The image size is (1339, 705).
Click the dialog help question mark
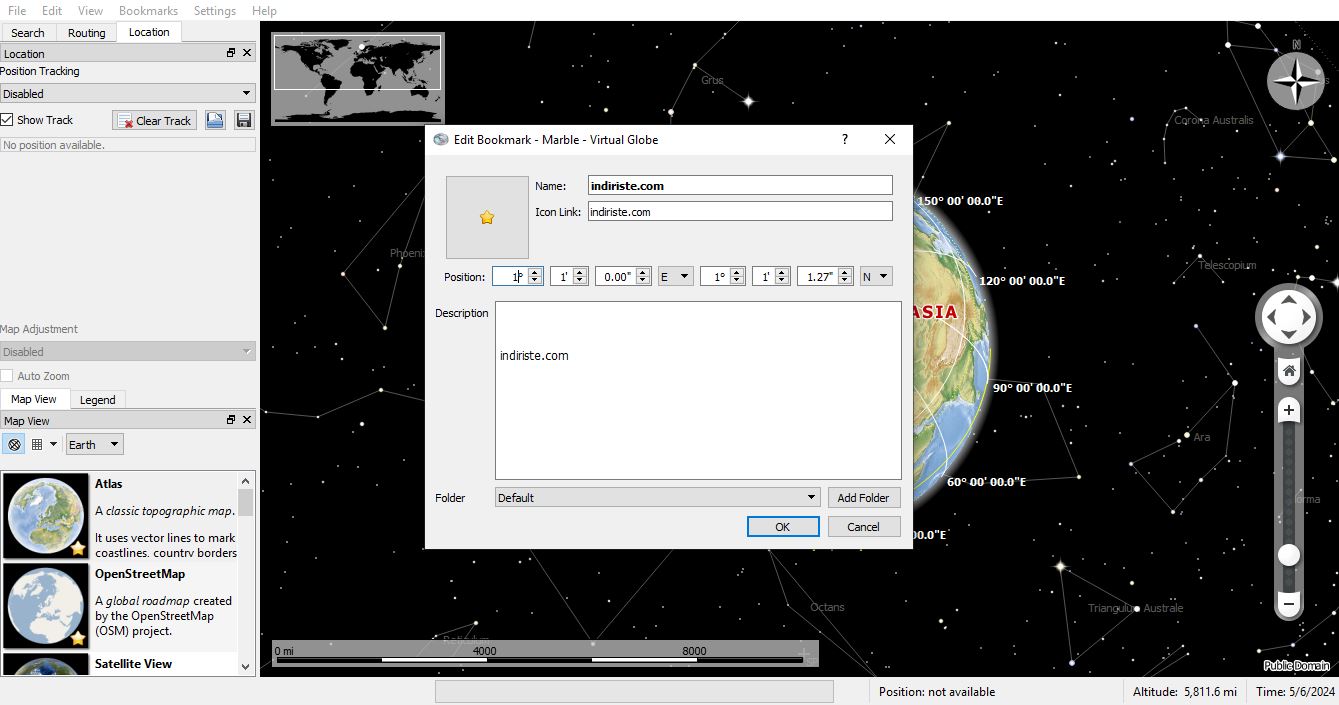(x=845, y=140)
